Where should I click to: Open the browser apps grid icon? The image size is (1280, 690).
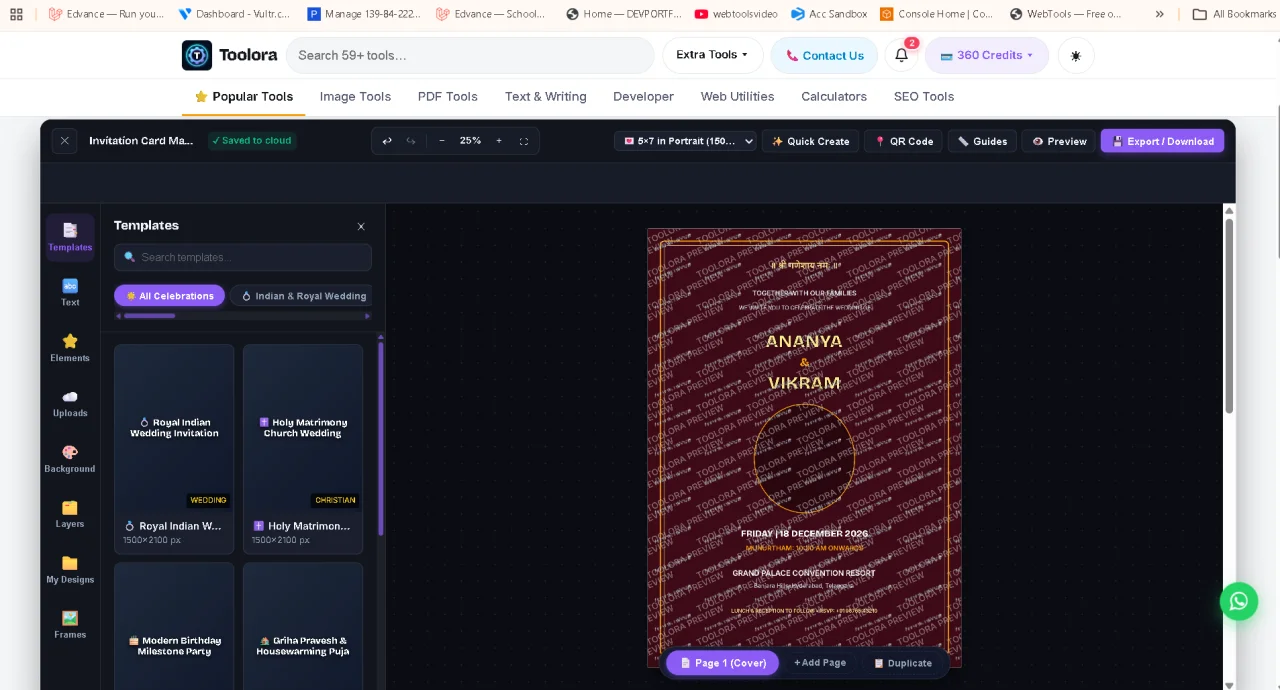[x=16, y=14]
